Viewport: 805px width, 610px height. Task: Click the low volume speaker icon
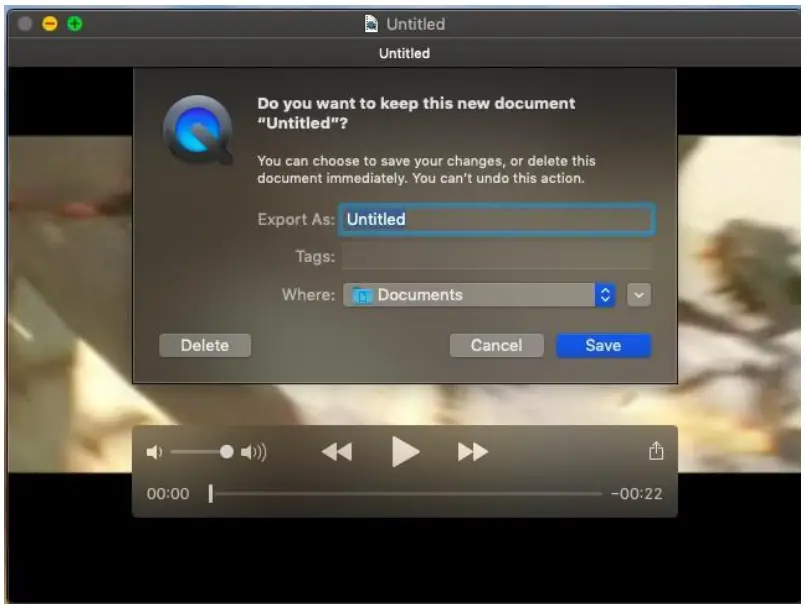tap(154, 452)
